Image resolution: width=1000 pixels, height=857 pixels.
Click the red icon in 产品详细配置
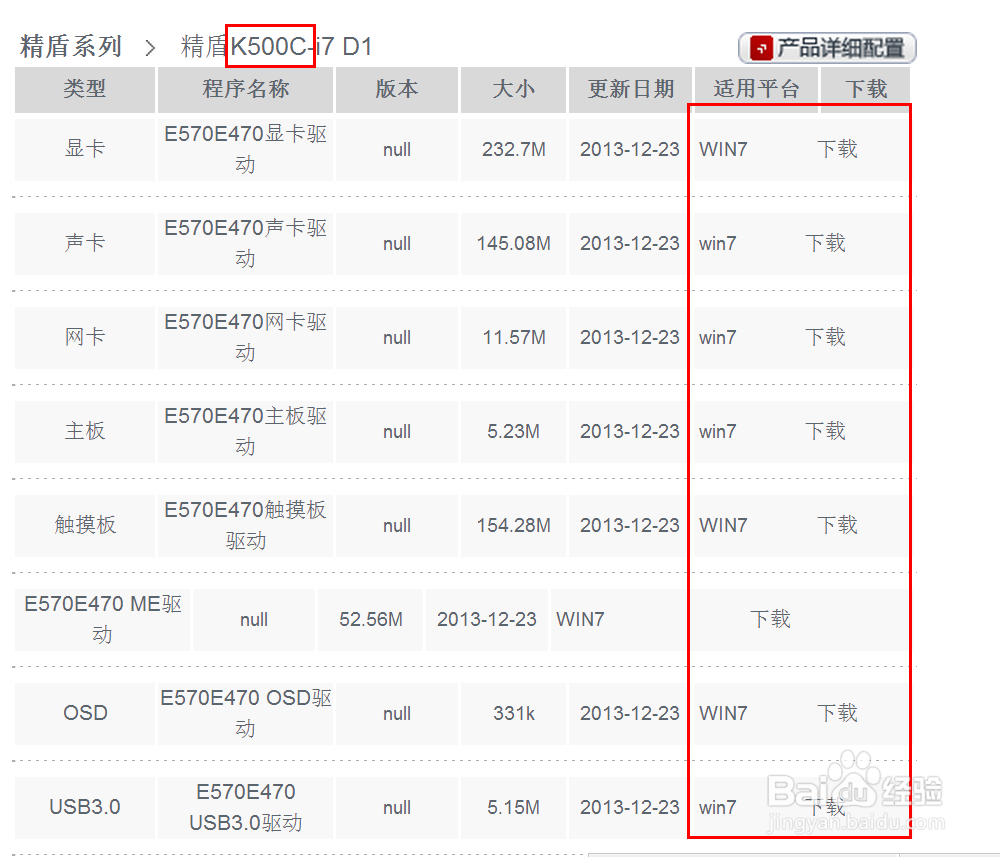(x=761, y=48)
